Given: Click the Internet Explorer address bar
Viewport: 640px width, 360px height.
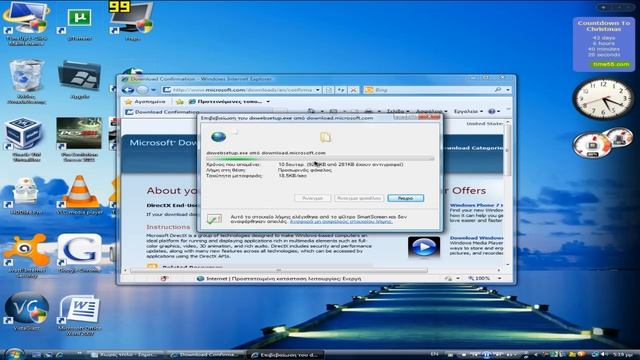Looking at the screenshot, I should (241, 90).
